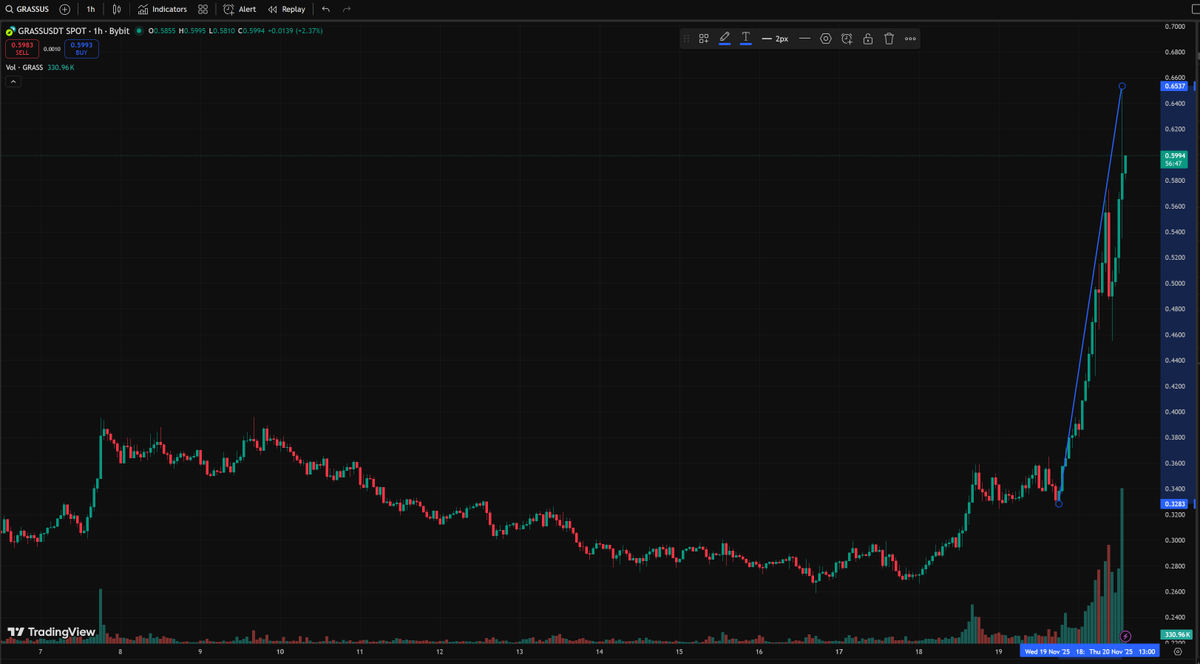Open the line color pencil swatch
The width and height of the screenshot is (1200, 664).
click(725, 39)
